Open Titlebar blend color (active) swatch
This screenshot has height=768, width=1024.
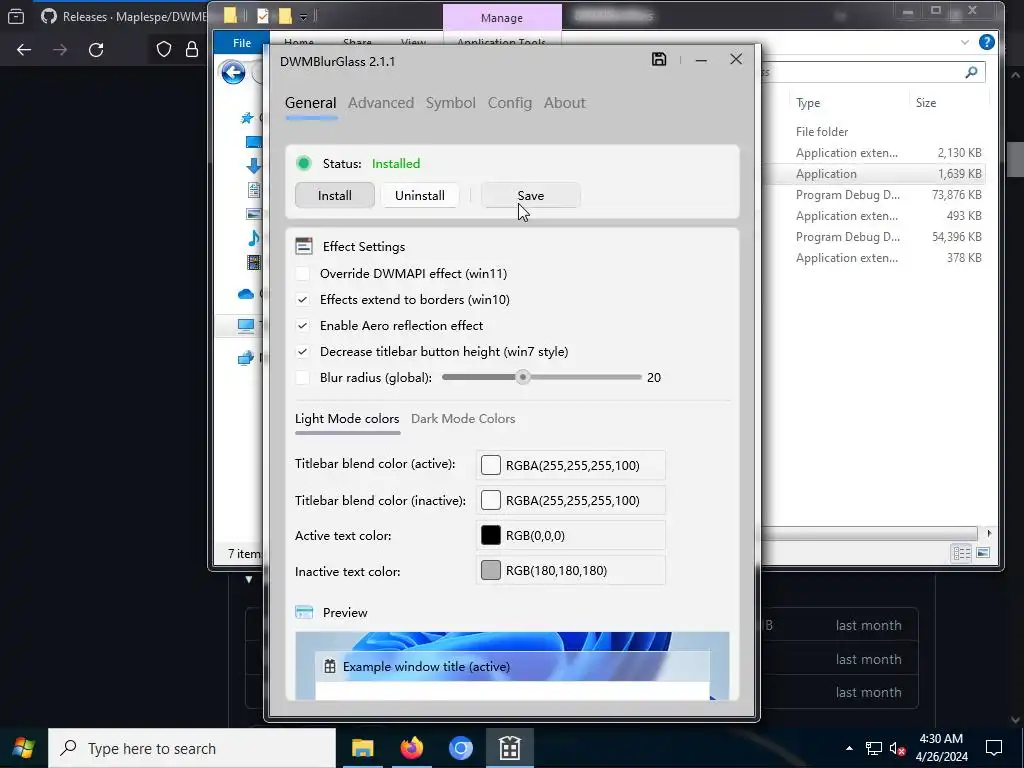(x=490, y=465)
